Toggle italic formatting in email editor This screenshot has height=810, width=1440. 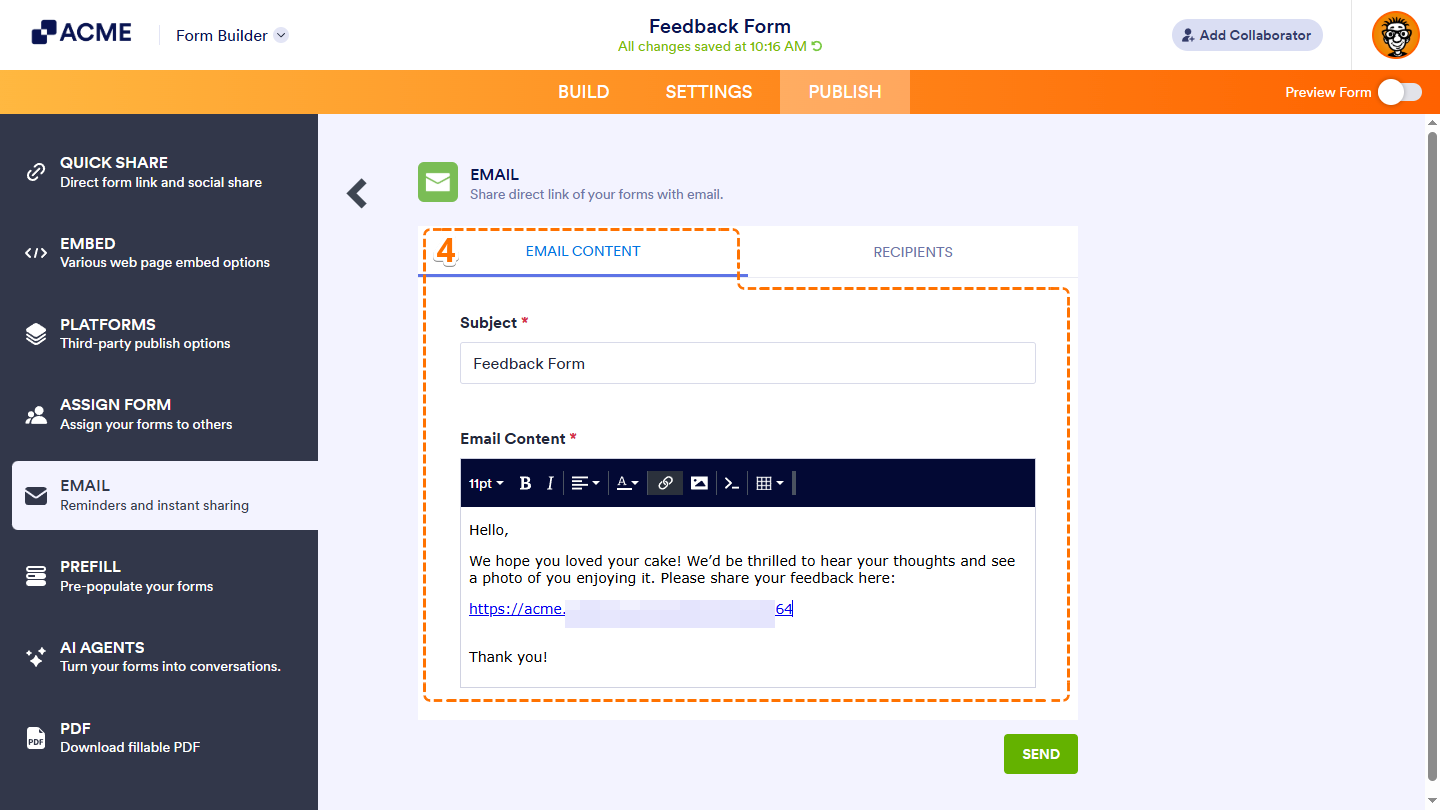pos(550,484)
